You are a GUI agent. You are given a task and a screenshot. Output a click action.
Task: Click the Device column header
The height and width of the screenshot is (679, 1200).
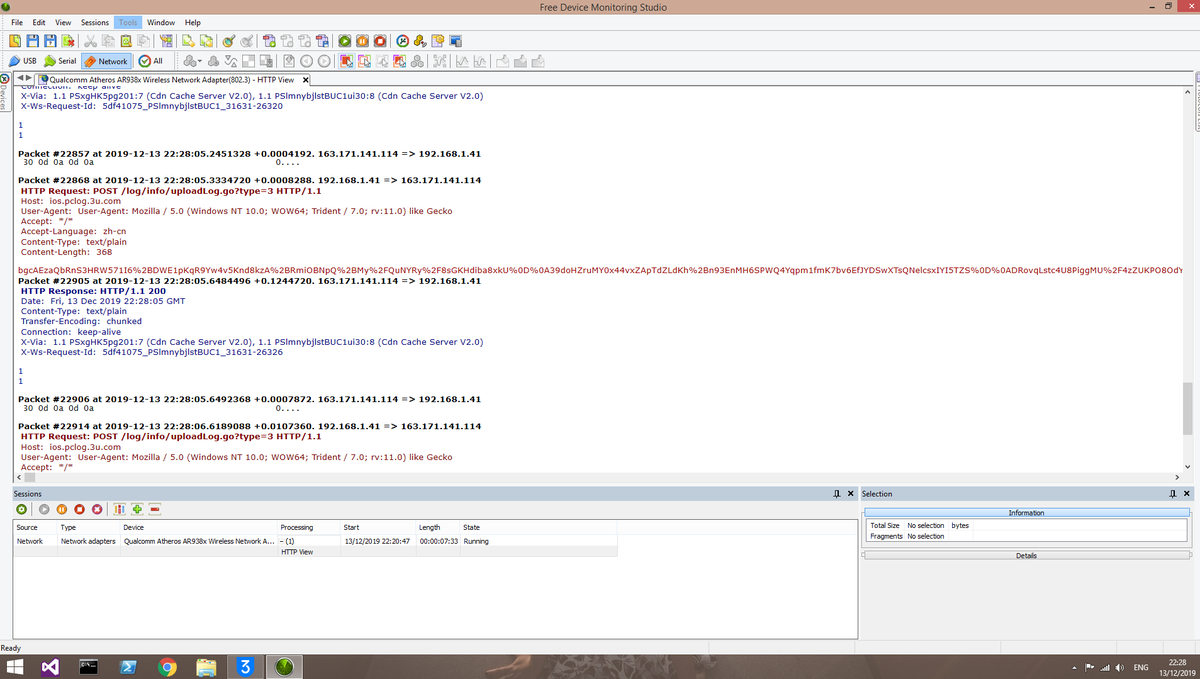tap(198, 527)
